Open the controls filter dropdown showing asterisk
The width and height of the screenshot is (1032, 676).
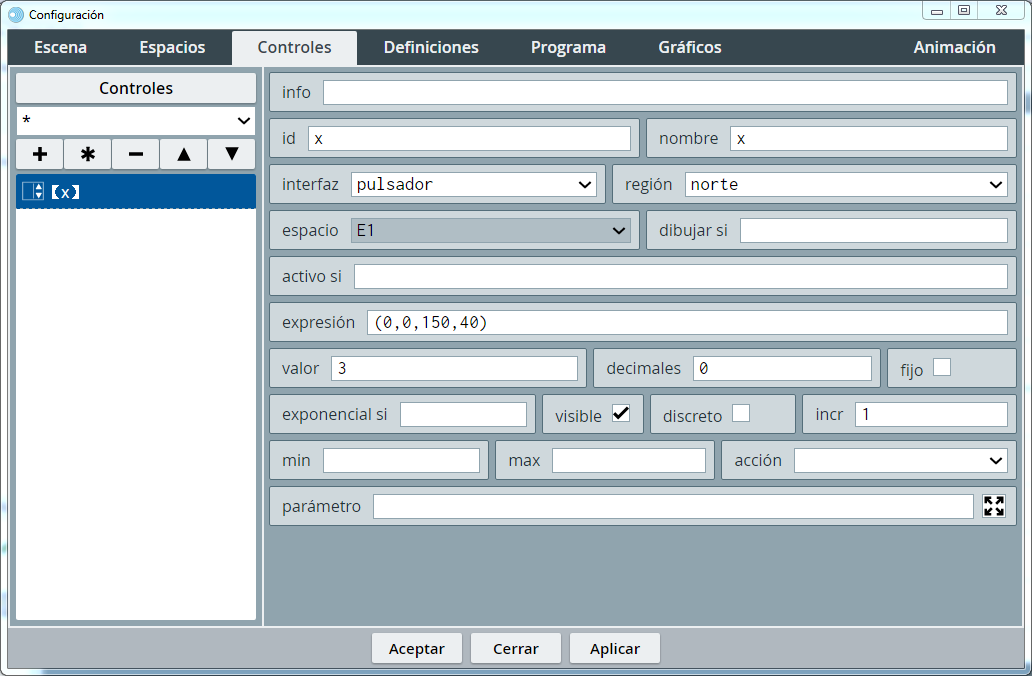pyautogui.click(x=136, y=120)
